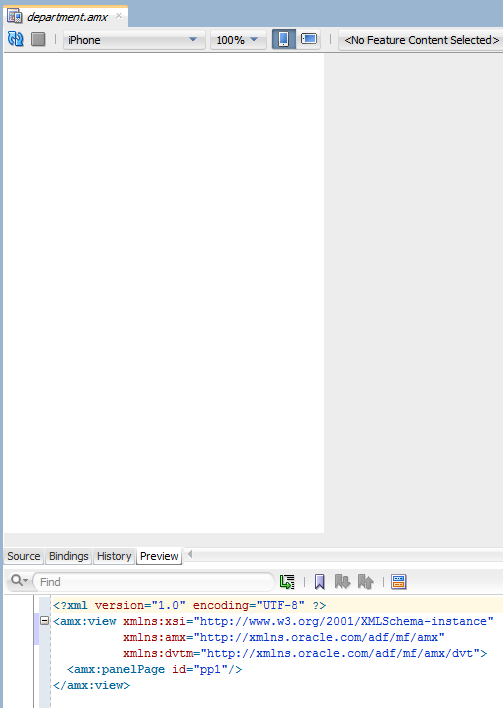Switch to the Source tab
Screen dimensions: 503x708
tap(23, 556)
